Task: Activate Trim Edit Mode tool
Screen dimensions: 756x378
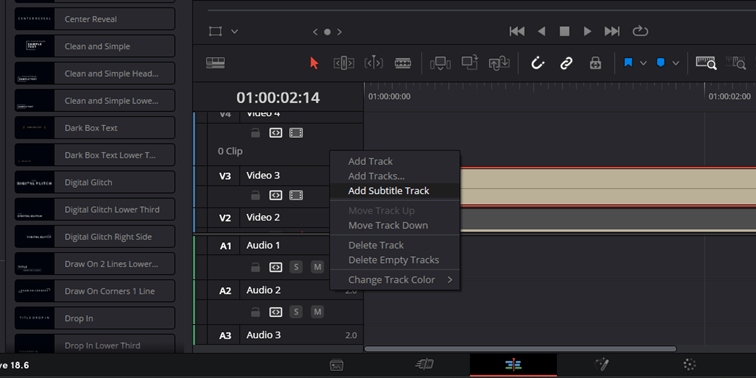Action: pyautogui.click(x=344, y=63)
